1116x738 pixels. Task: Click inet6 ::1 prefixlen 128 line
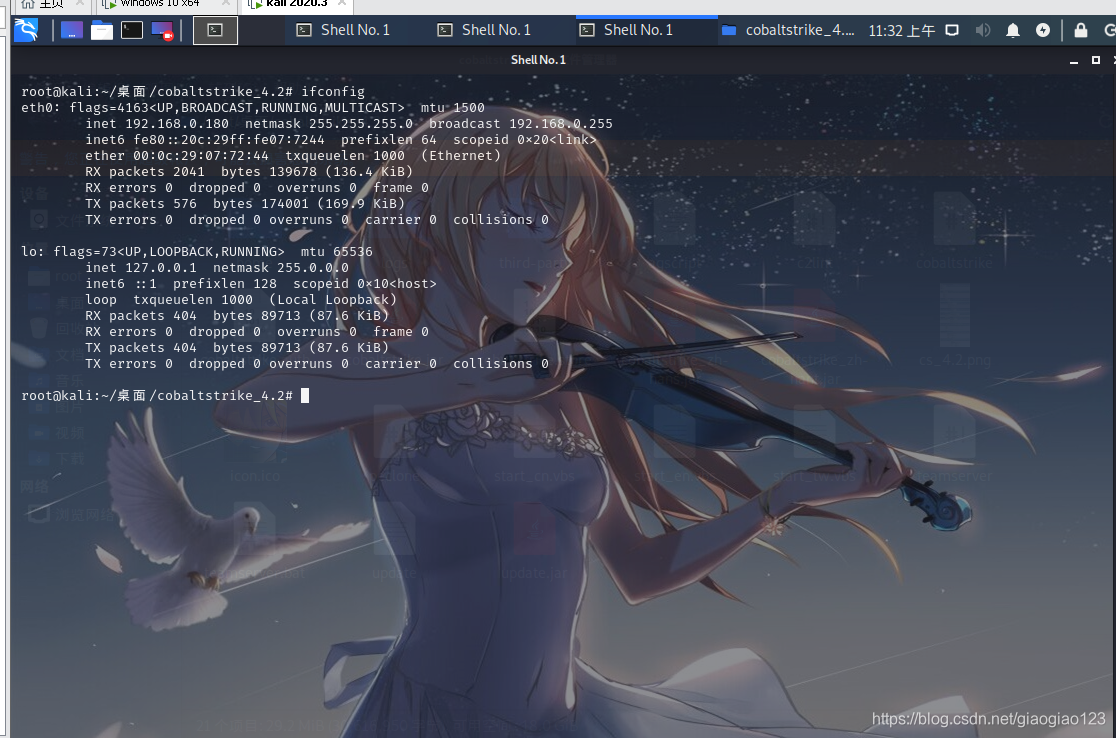point(260,284)
